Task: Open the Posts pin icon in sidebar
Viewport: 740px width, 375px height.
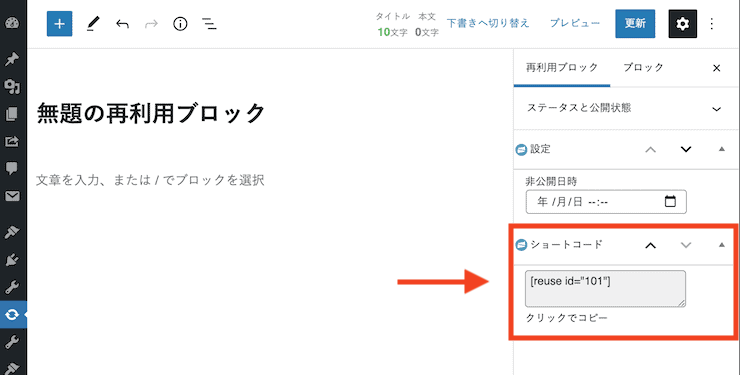Action: point(12,59)
